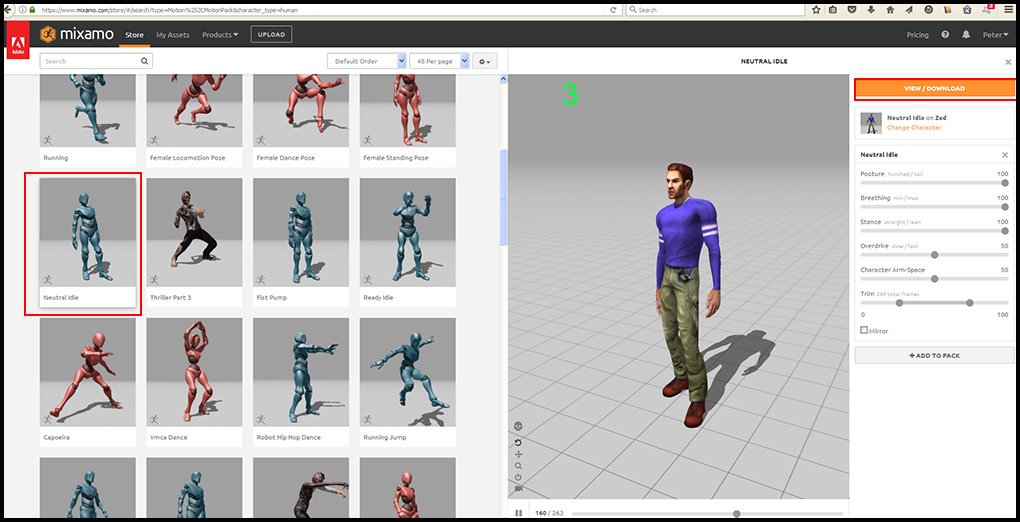This screenshot has width=1020, height=522.
Task: Adjust the Character Arm-Space slider handle
Action: coord(935,279)
